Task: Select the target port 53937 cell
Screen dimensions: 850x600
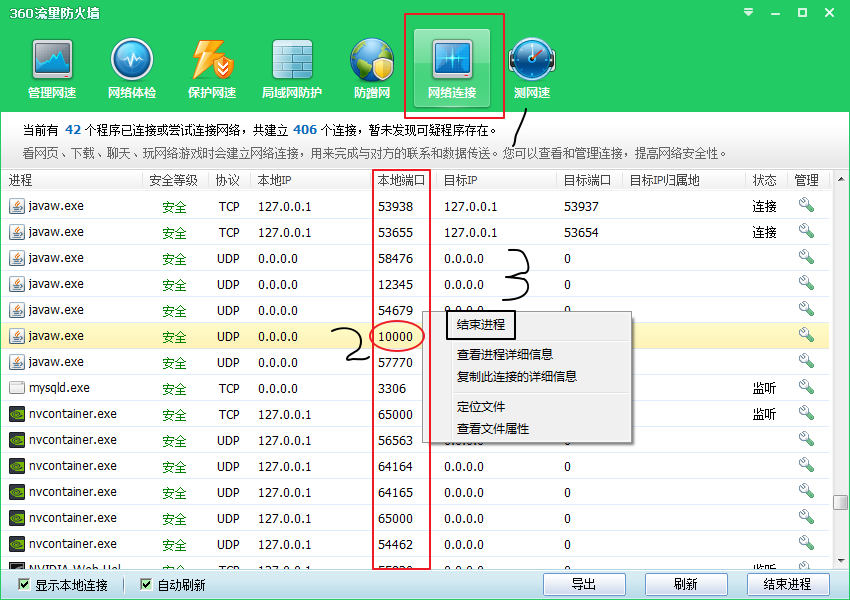Action: click(x=581, y=207)
